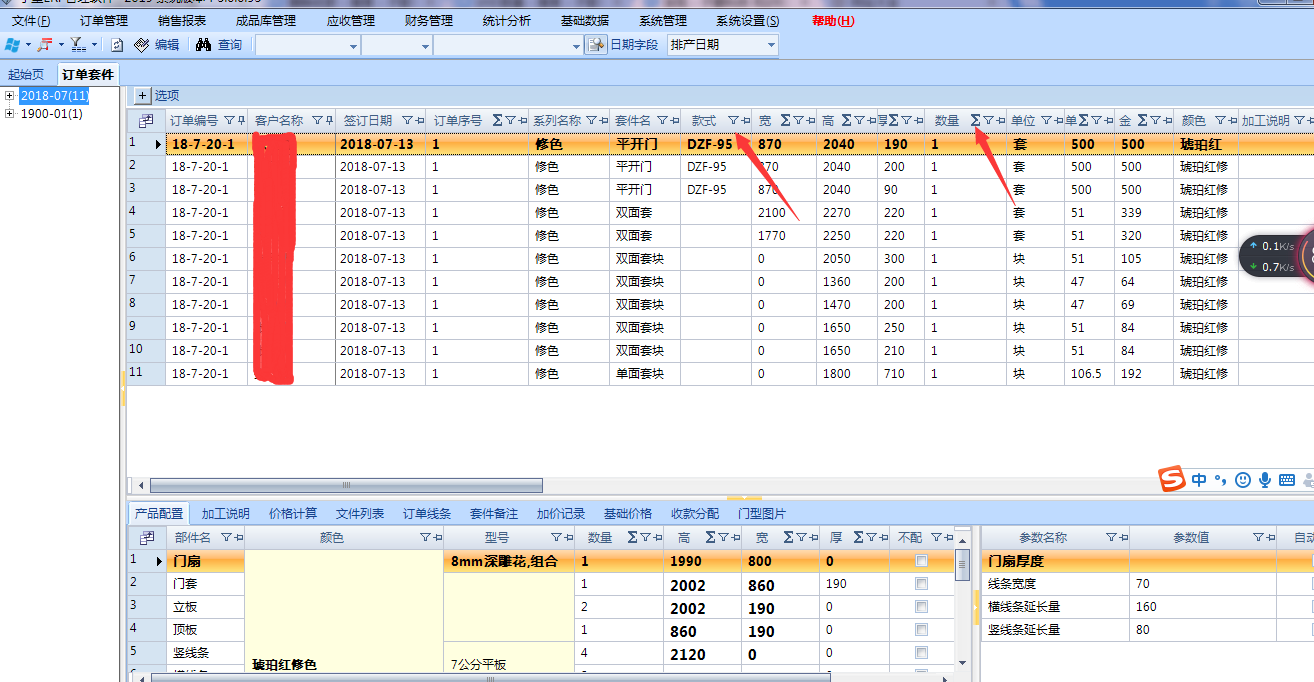Click the grid selector icon at top-left of order table

(x=146, y=121)
